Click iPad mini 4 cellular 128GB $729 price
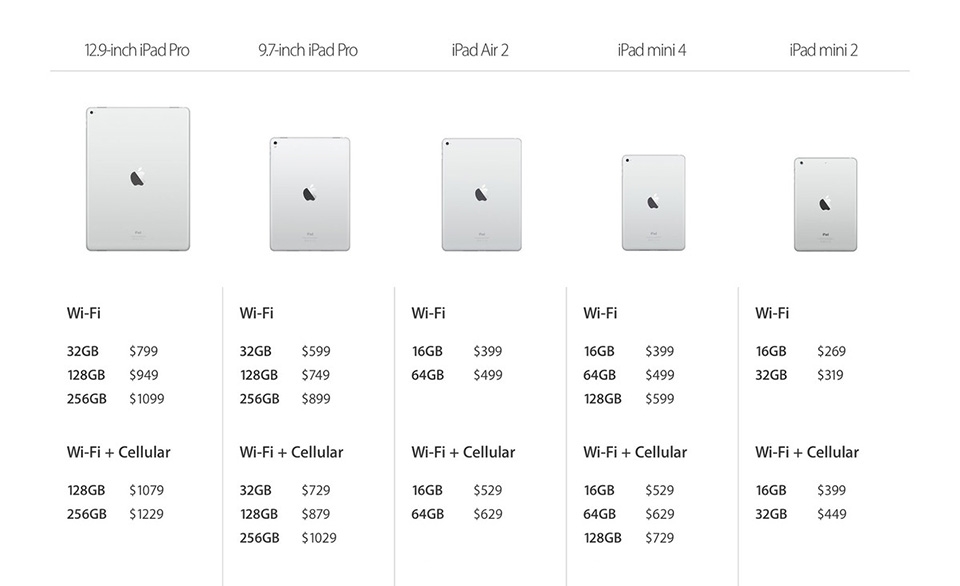The image size is (960, 586). pos(659,538)
